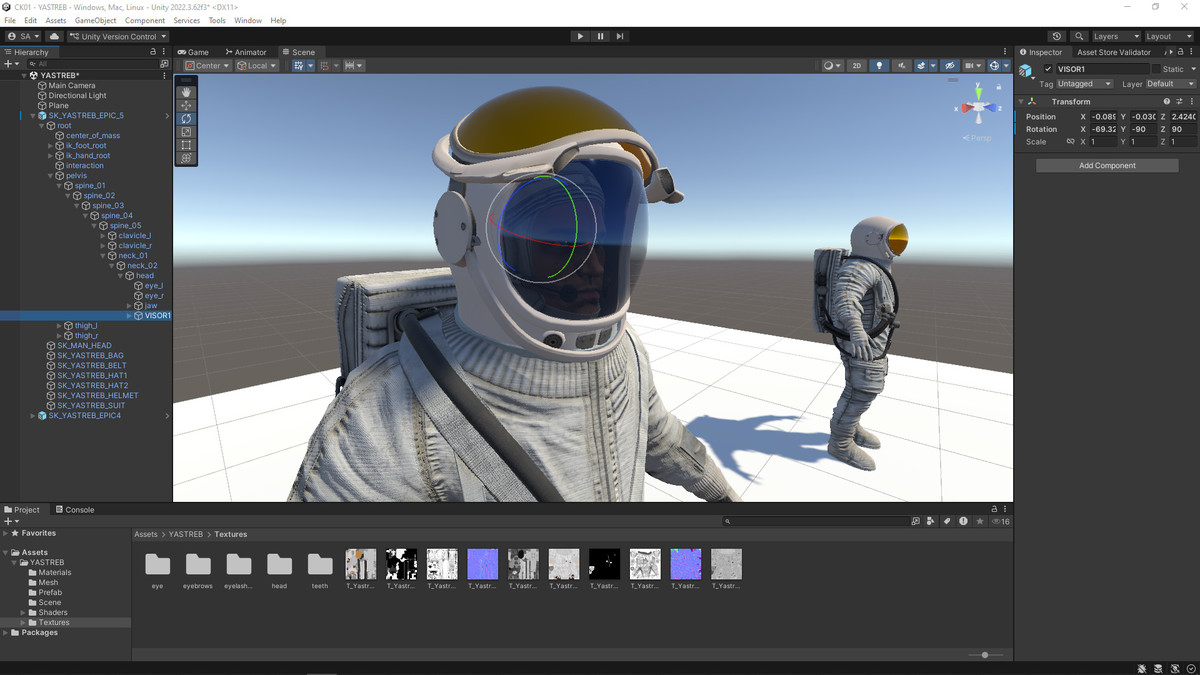Screen dimensions: 1200x675
Task: Click the Add Component button
Action: [x=1107, y=165]
